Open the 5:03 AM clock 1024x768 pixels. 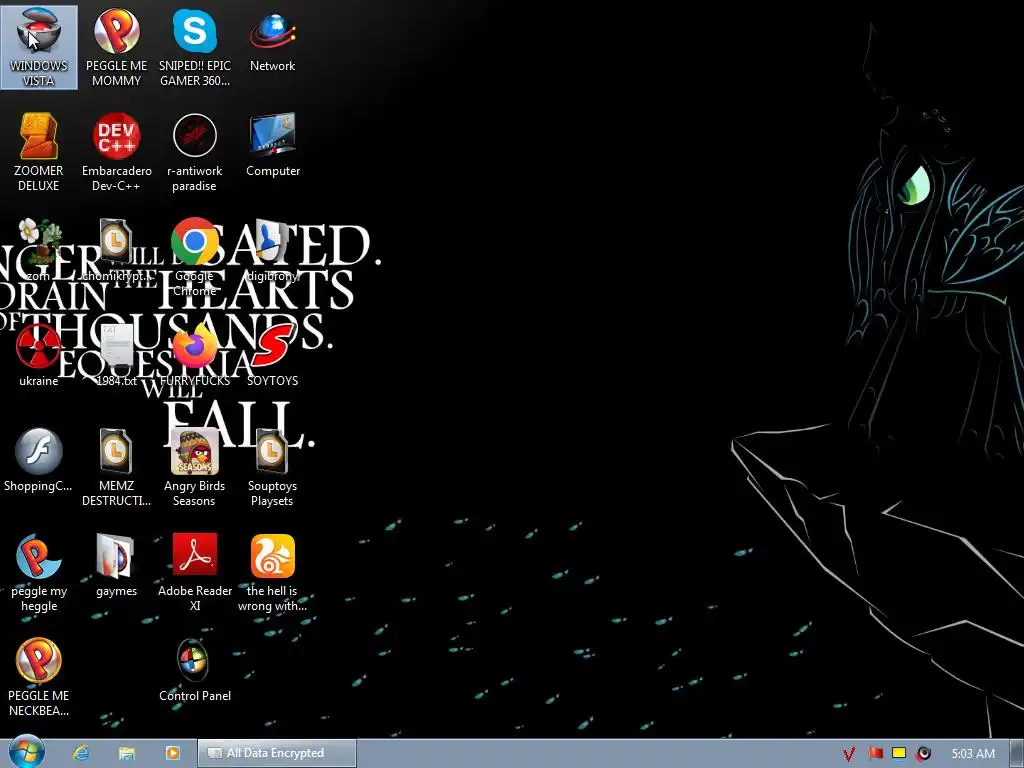click(x=973, y=754)
